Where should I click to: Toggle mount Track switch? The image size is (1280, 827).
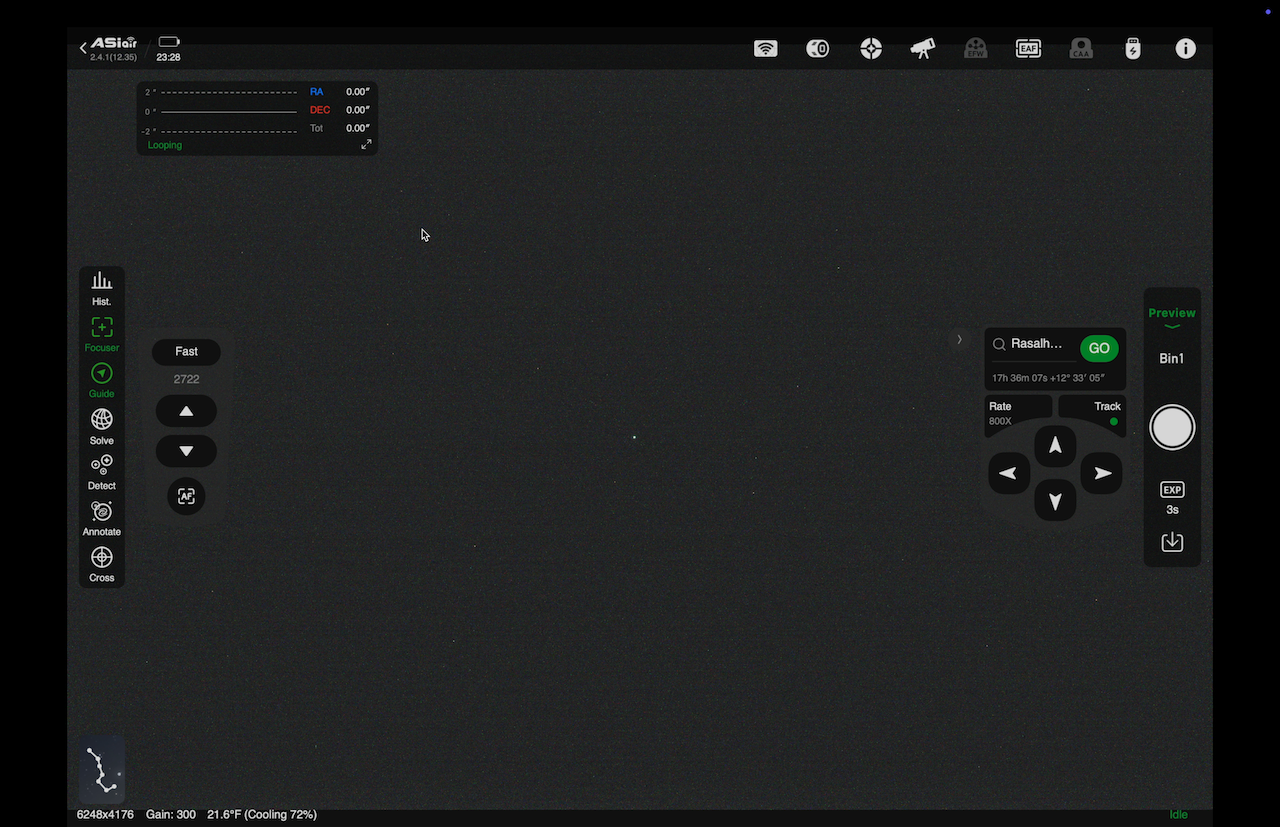(x=1092, y=413)
